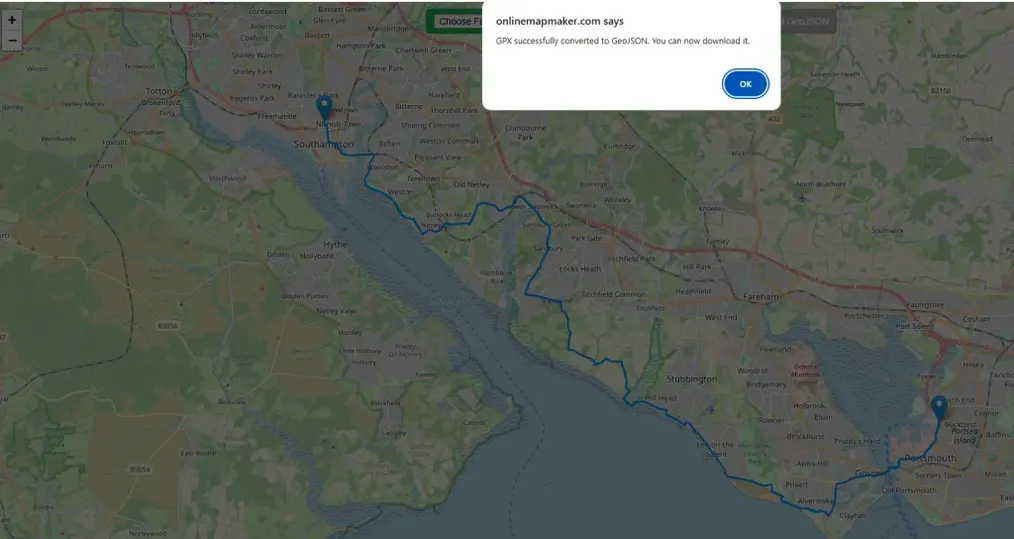The height and width of the screenshot is (539, 1014).
Task: Click the Hythe label on the map
Action: [335, 244]
